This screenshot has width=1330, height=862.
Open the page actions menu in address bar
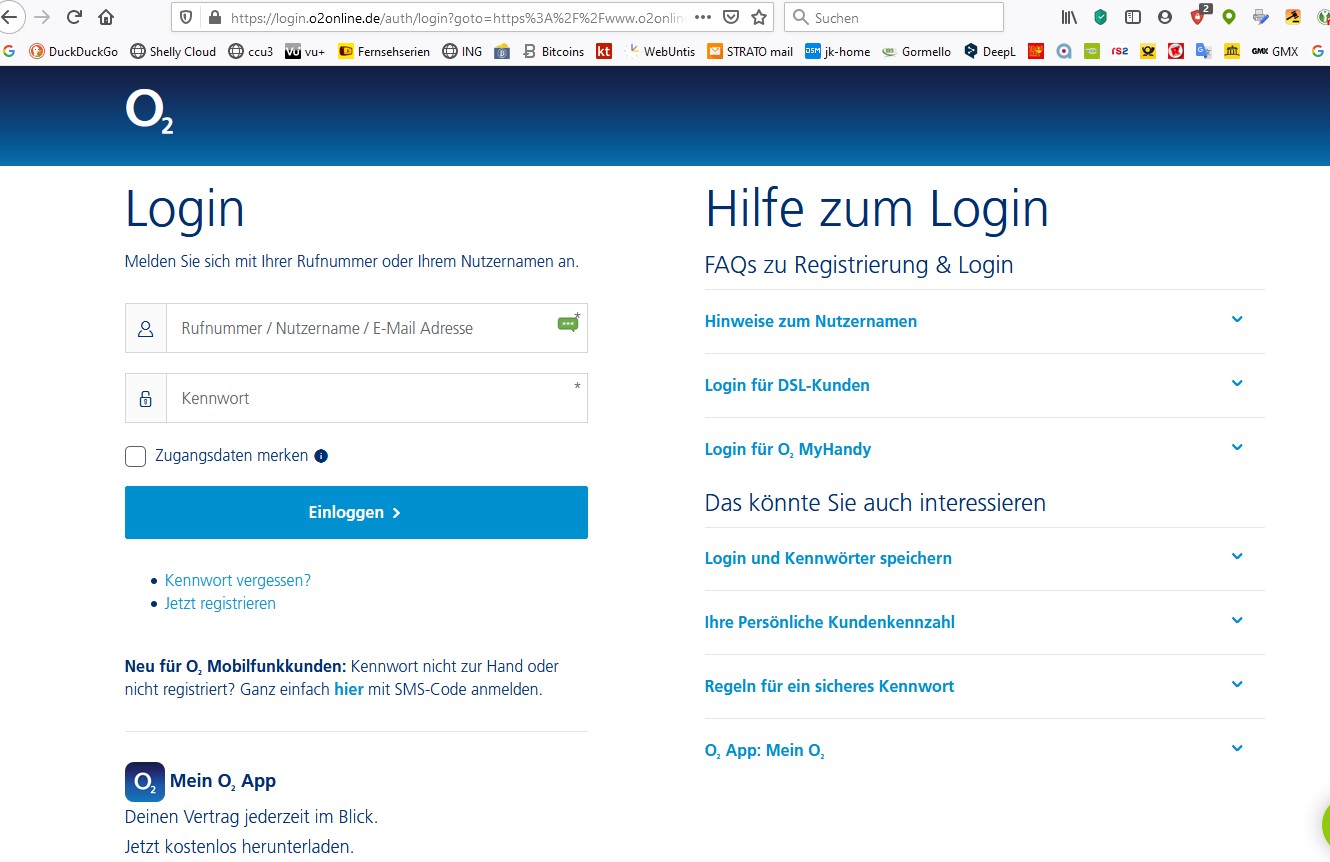pos(703,17)
